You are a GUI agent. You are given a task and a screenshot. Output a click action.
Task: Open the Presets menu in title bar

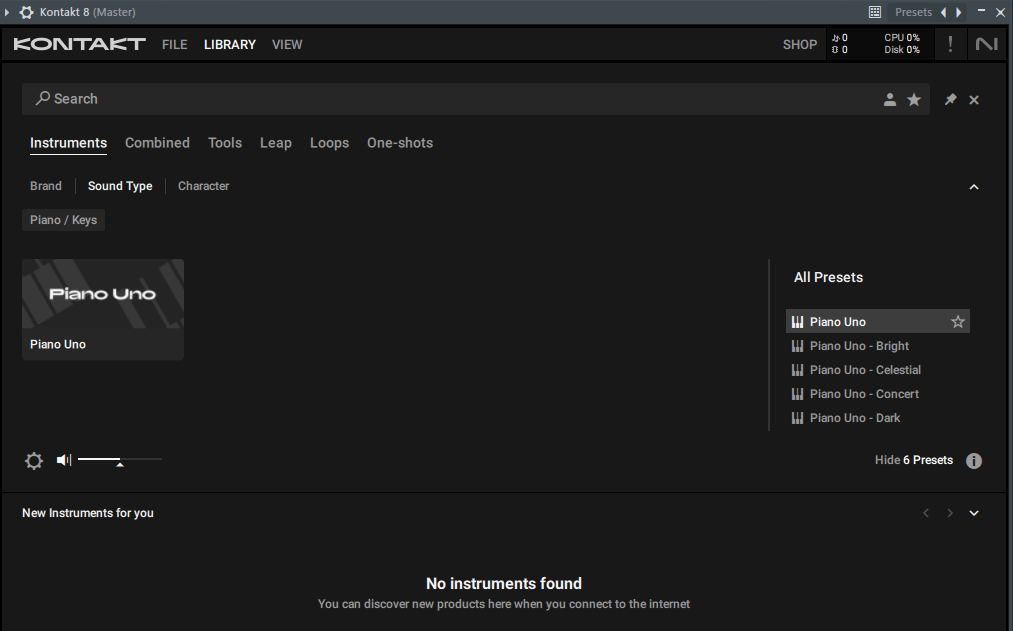(913, 12)
